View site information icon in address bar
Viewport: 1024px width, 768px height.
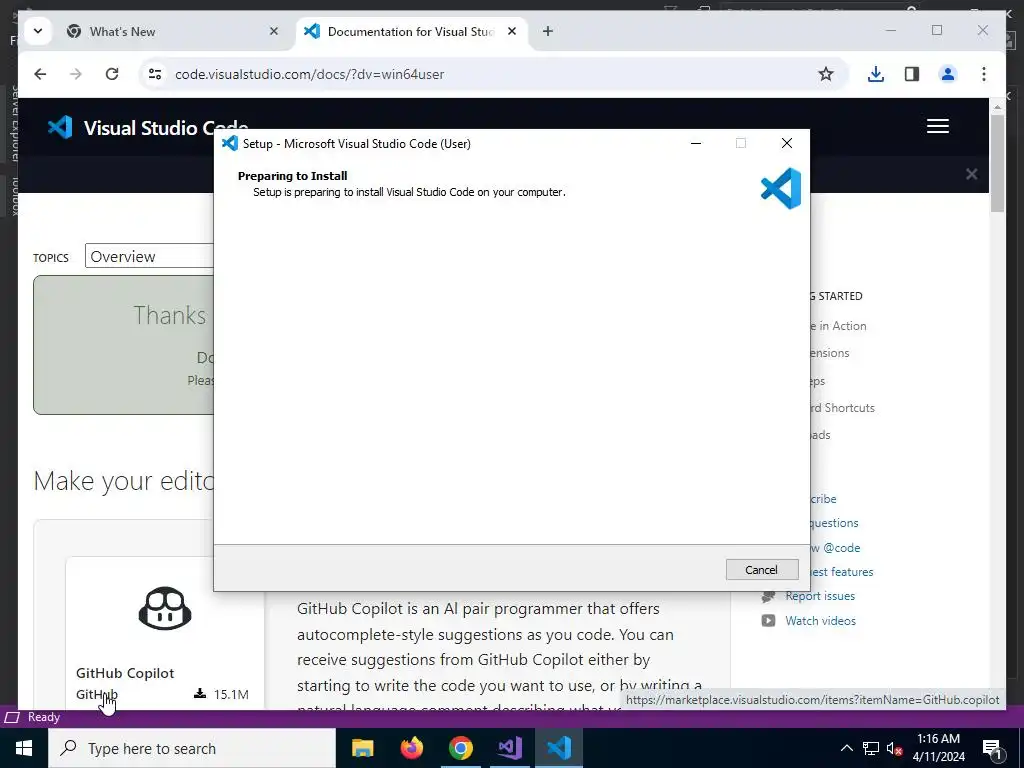[x=155, y=74]
